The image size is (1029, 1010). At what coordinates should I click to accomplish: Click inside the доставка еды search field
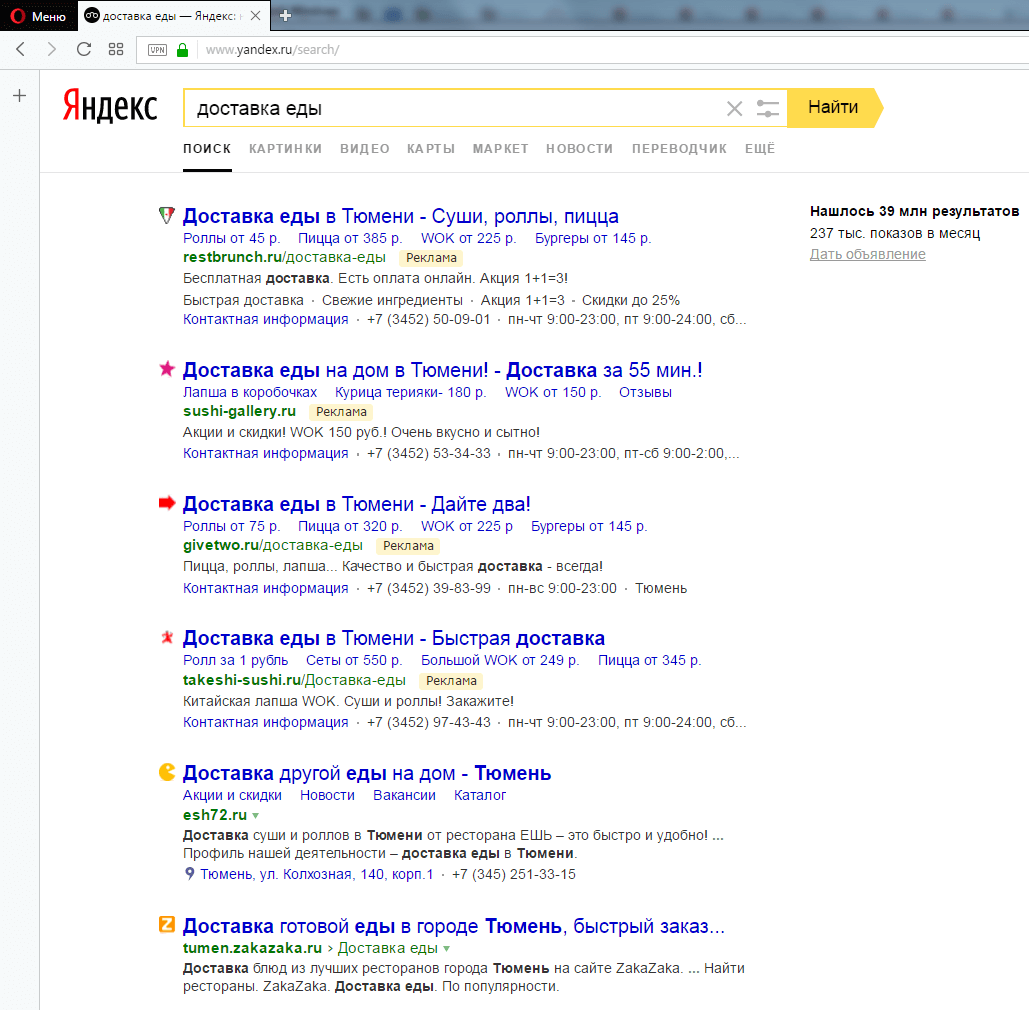click(x=450, y=108)
